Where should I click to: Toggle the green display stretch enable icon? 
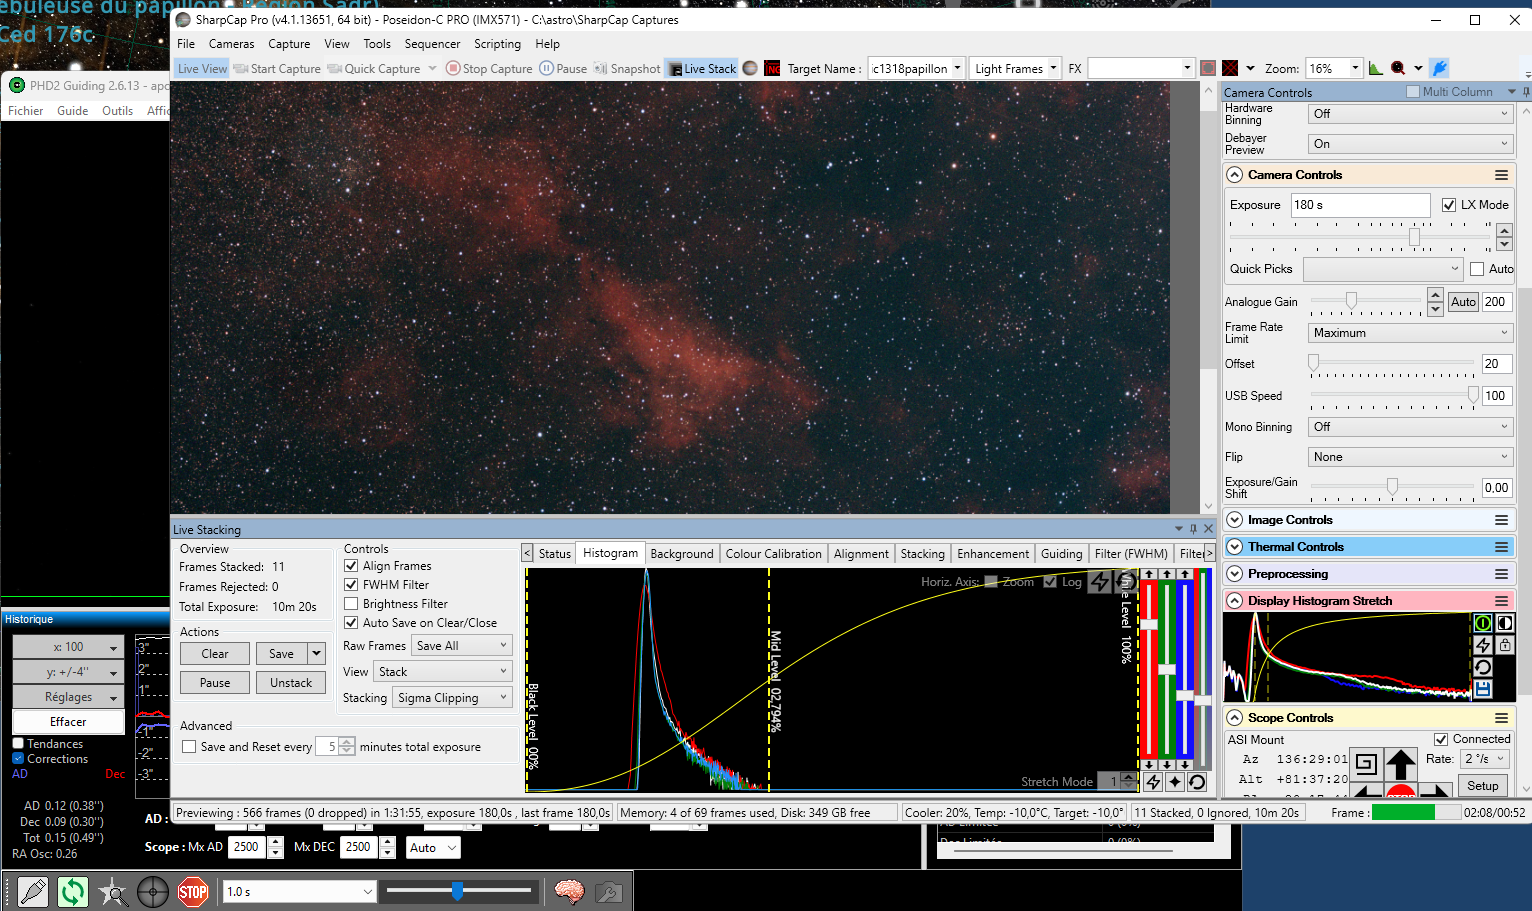tap(1483, 623)
